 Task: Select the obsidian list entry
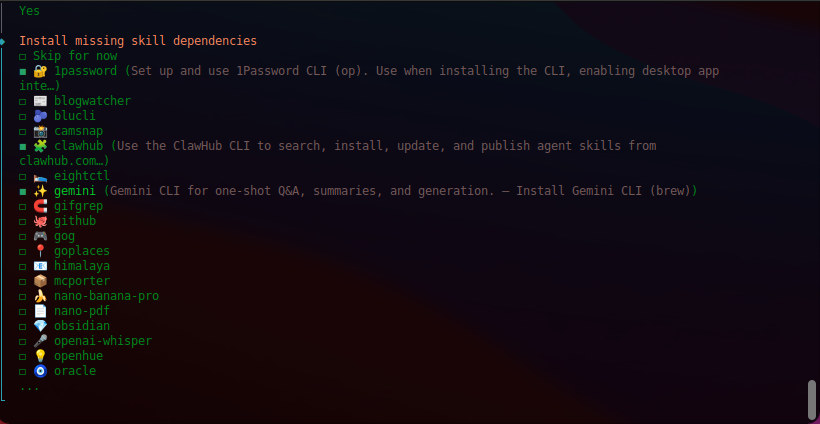[82, 326]
